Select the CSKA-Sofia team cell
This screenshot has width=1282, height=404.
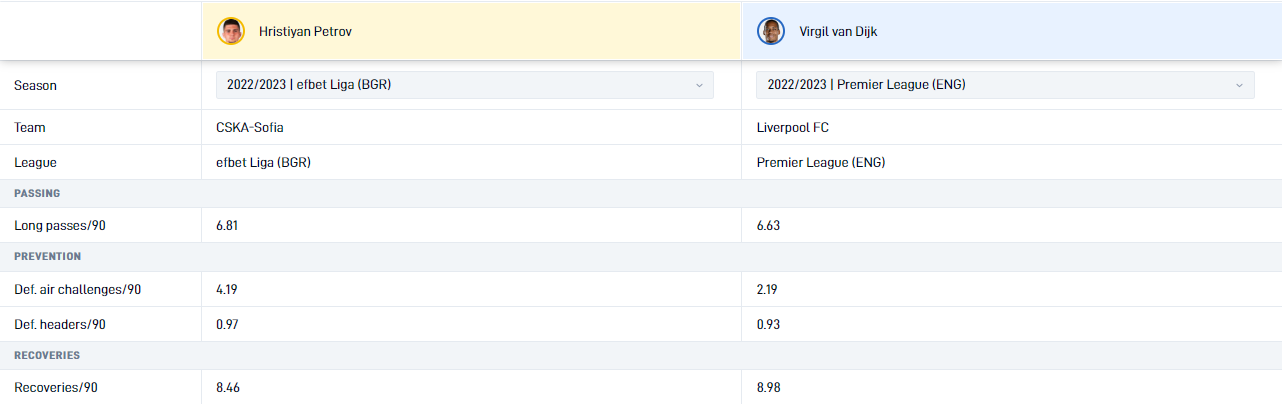tap(471, 127)
